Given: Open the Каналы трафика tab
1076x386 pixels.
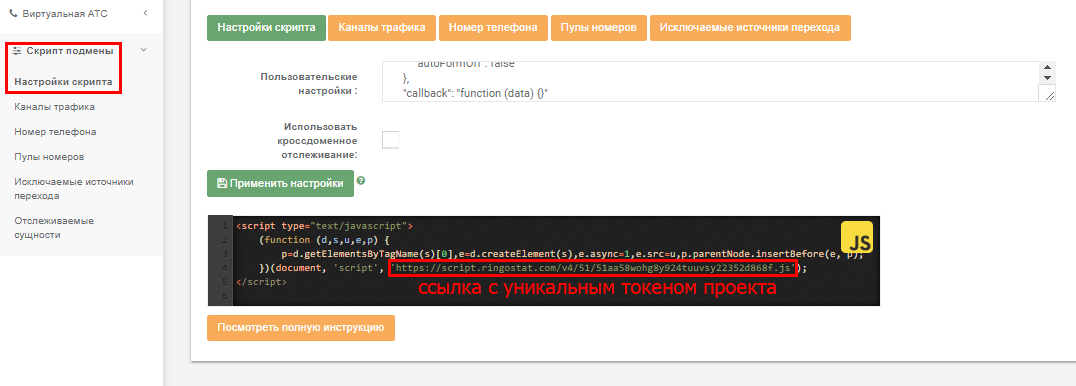Looking at the screenshot, I should (x=382, y=28).
